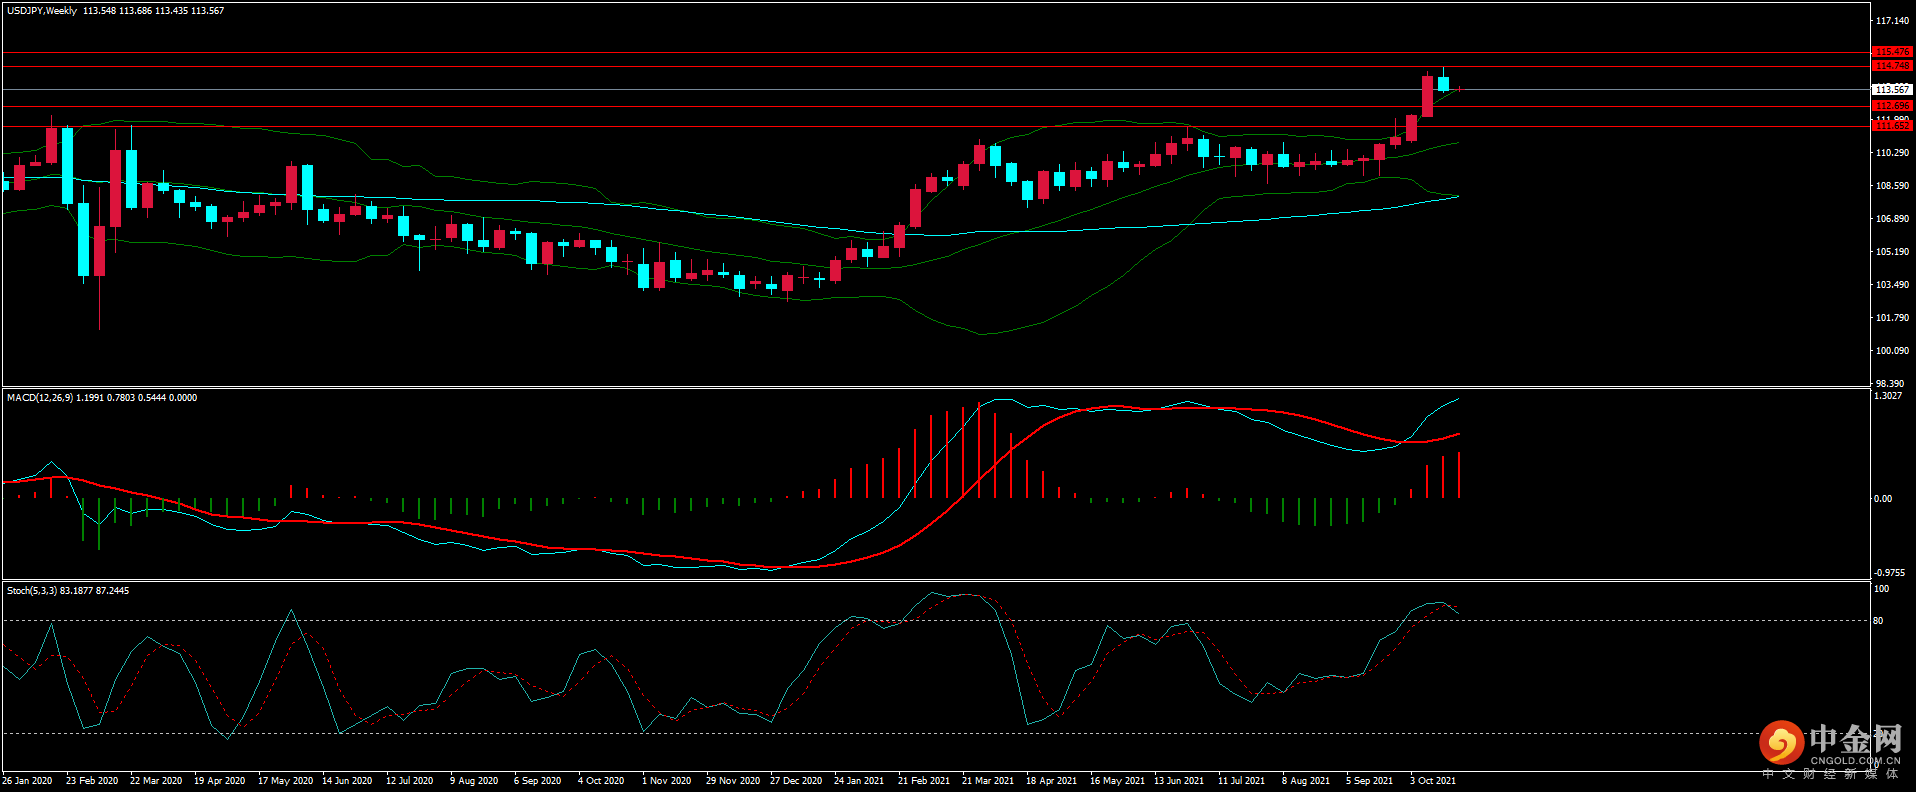Click the USDJPY,Weekly chart title
The width and height of the screenshot is (1916, 792).
click(x=42, y=11)
